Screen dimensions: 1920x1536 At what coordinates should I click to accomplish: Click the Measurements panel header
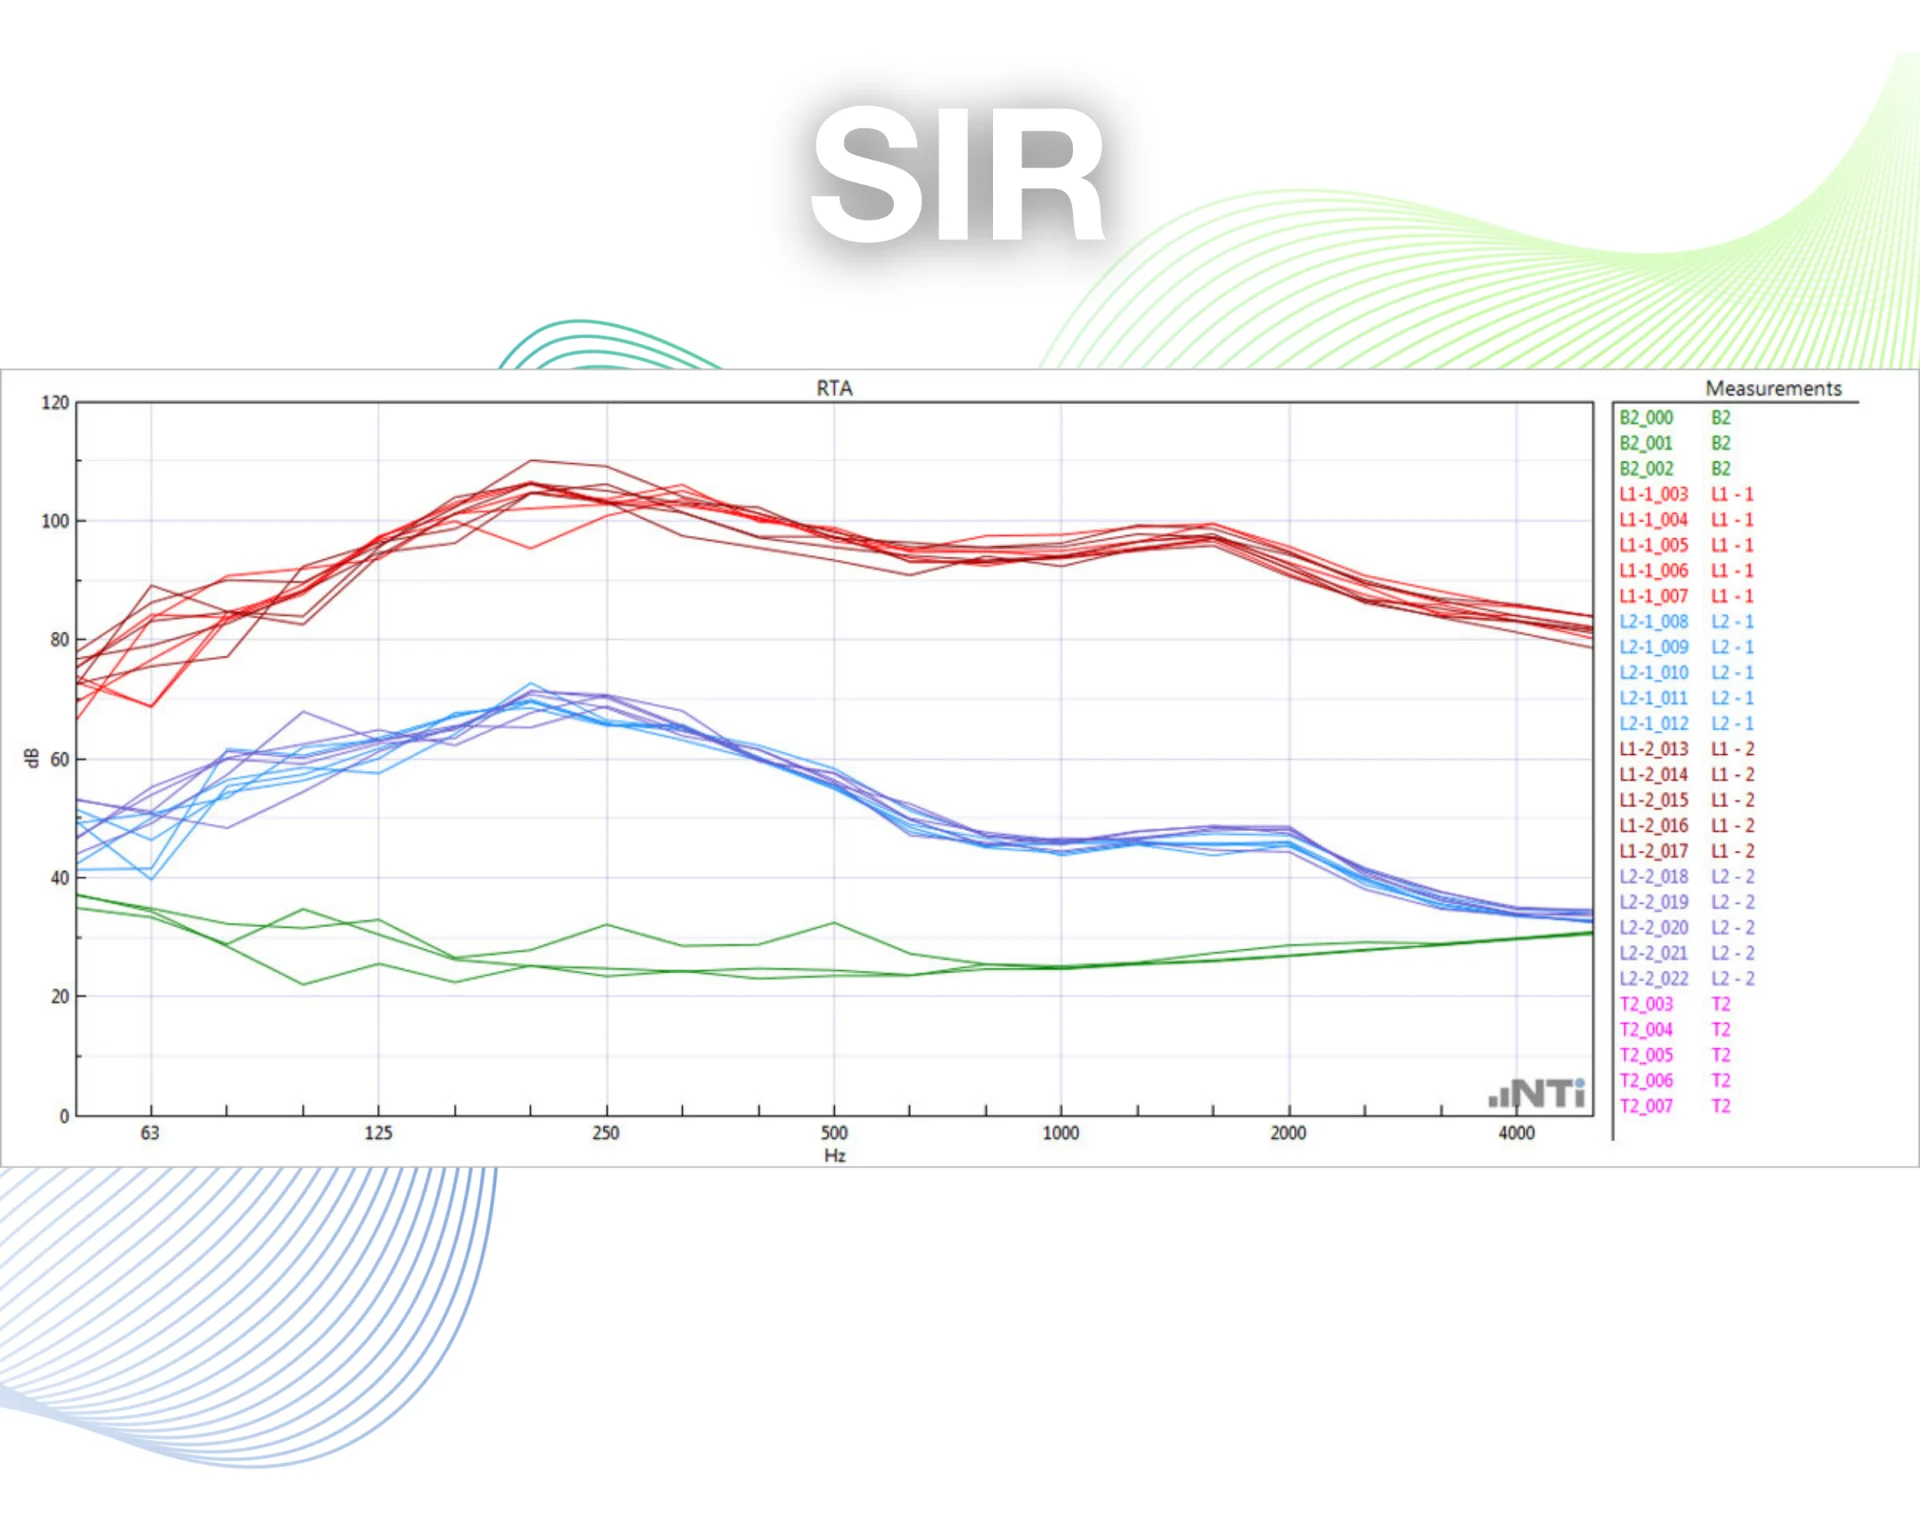click(1773, 388)
